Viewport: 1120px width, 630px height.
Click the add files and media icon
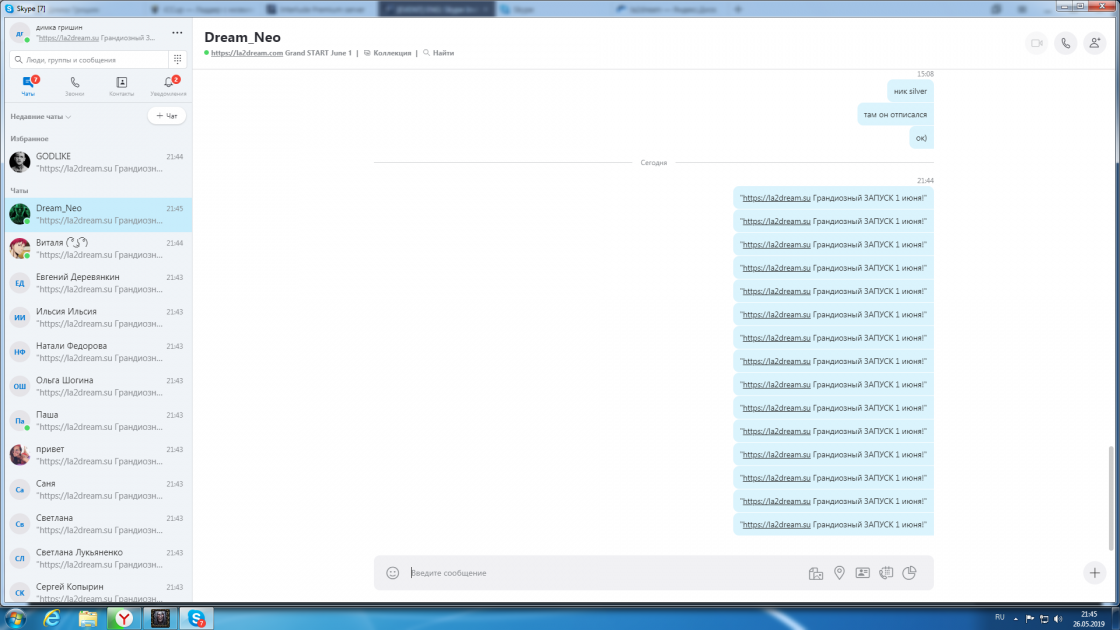(x=816, y=573)
